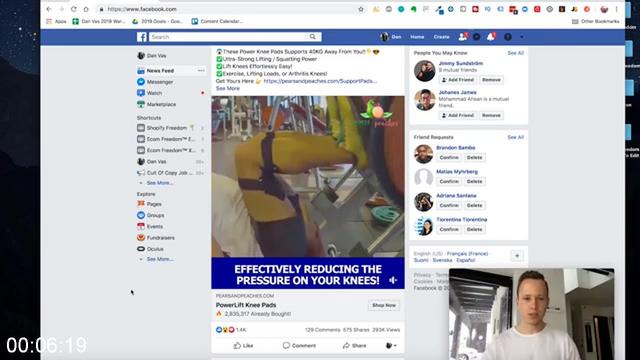The height and width of the screenshot is (360, 640).
Task: Open Oculus in Explore section
Action: tap(155, 249)
